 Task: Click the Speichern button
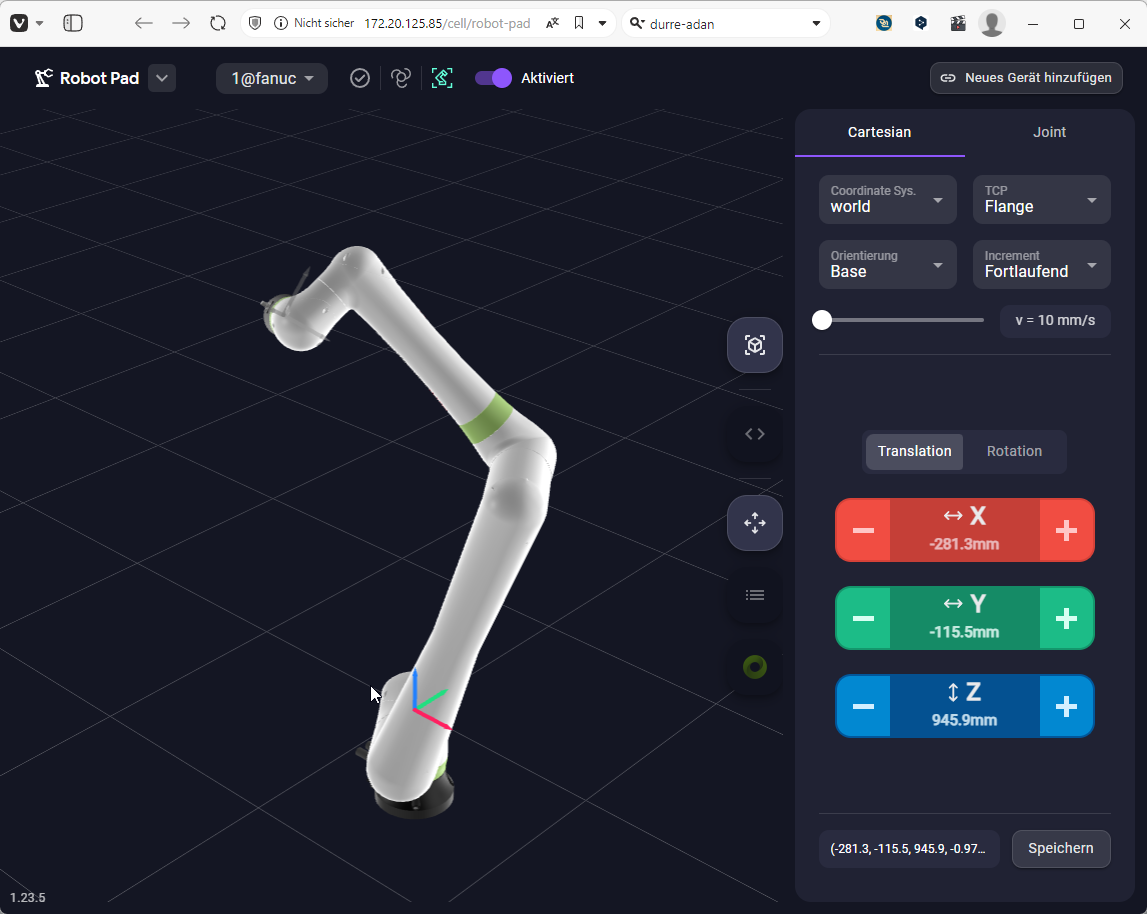[1060, 848]
